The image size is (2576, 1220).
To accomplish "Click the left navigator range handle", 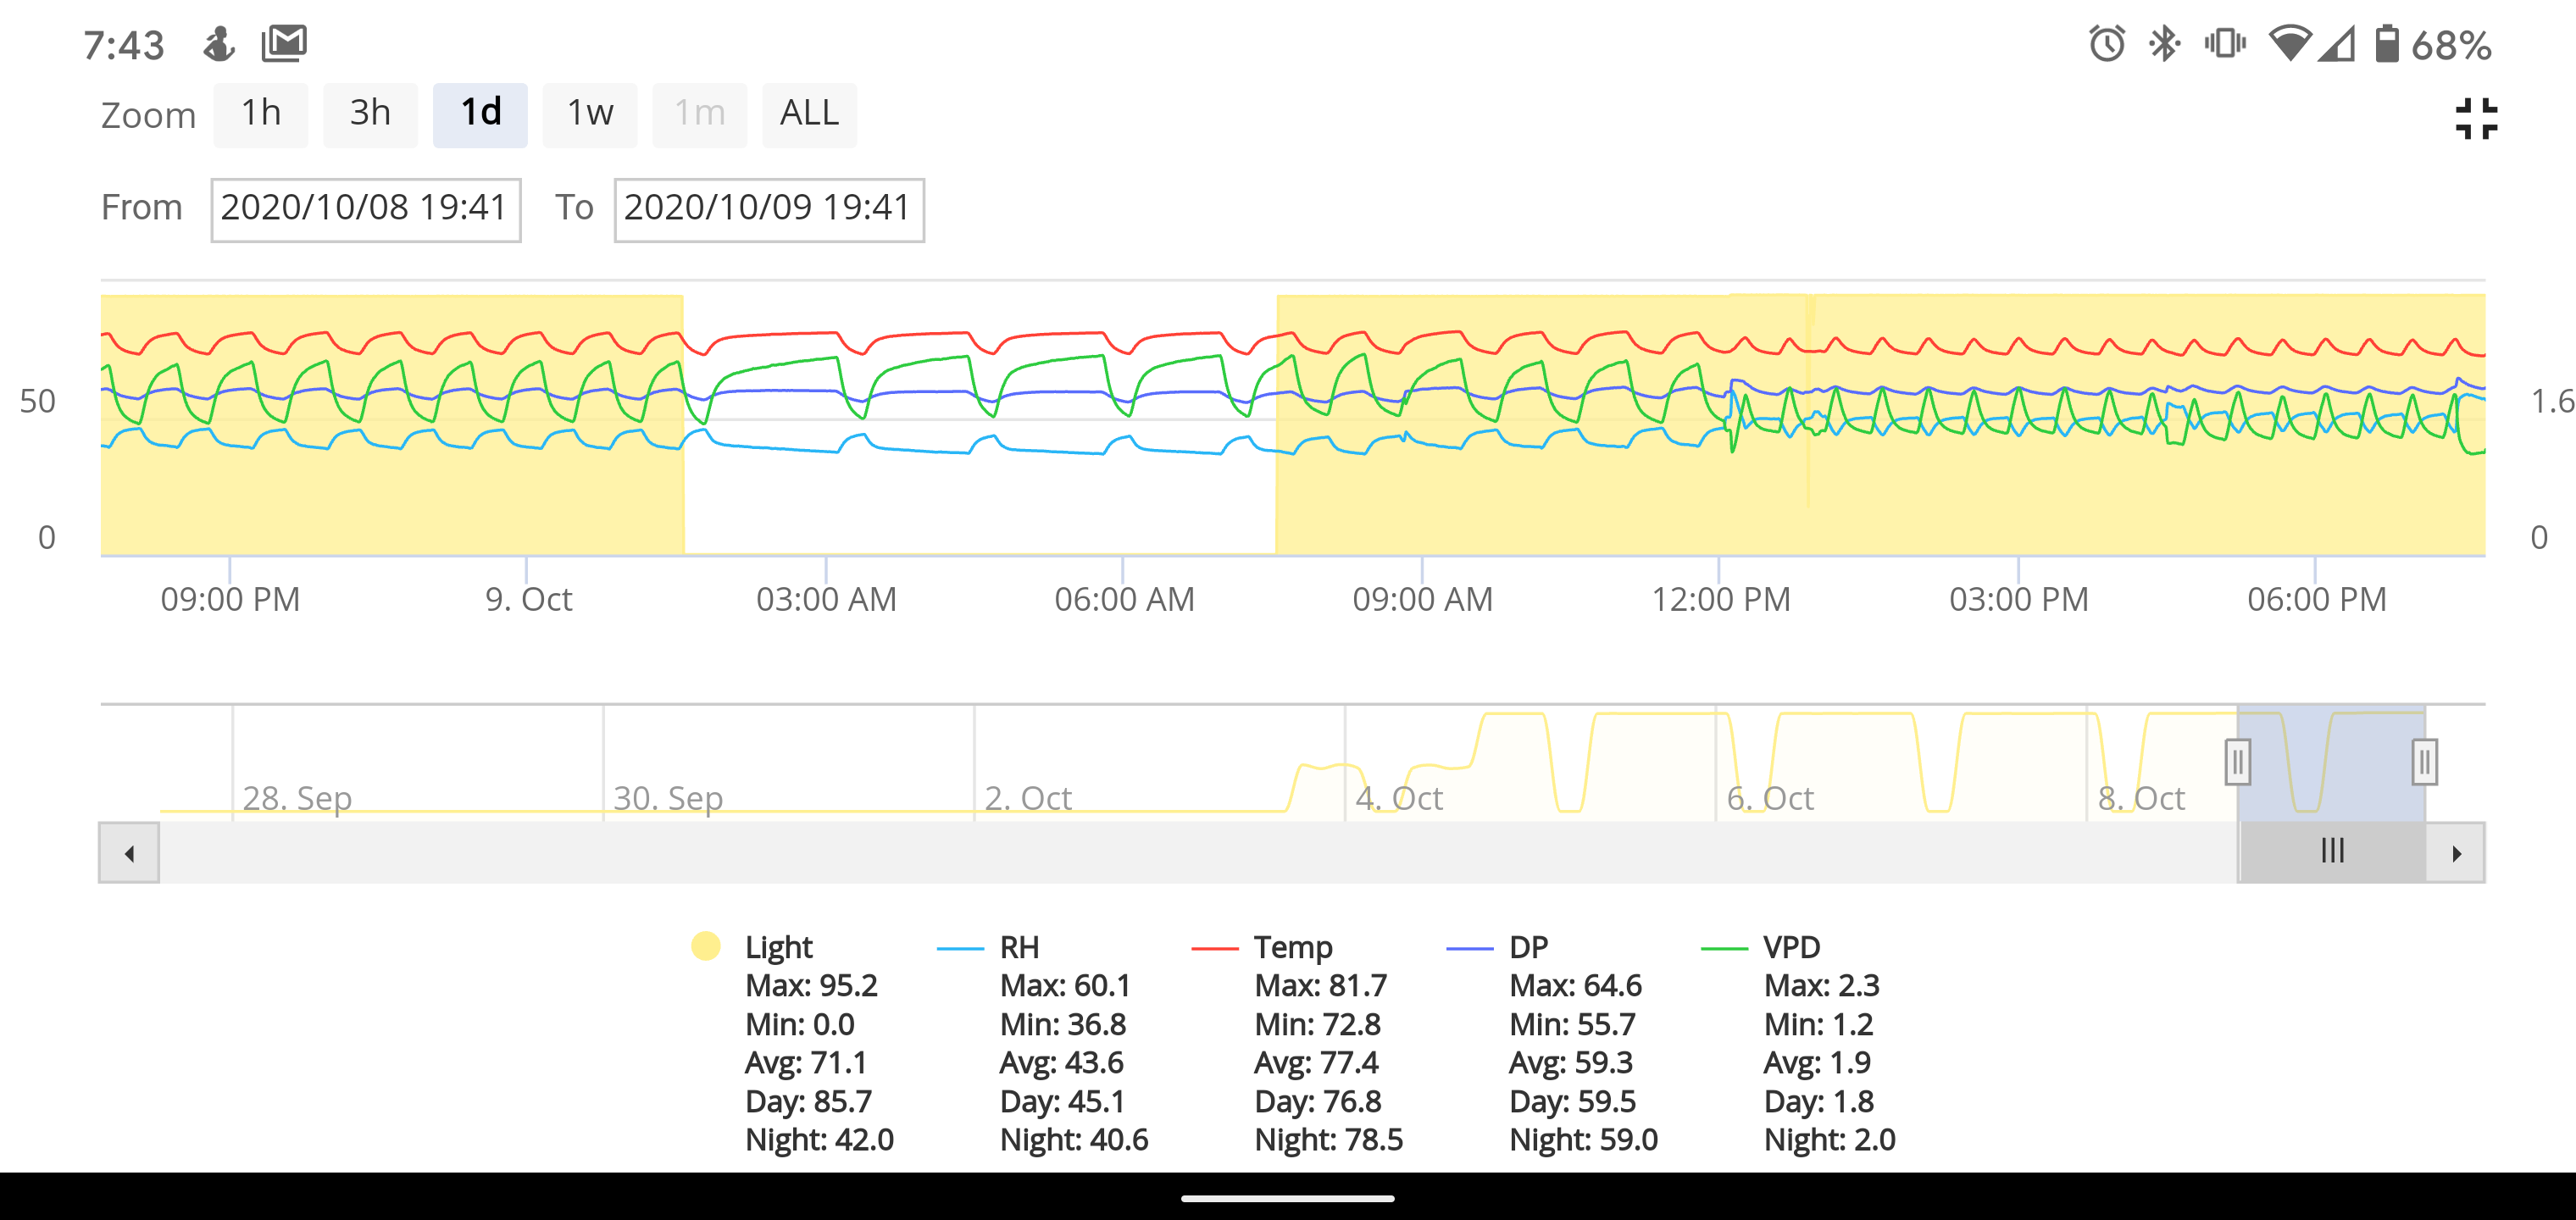I will (x=2238, y=763).
